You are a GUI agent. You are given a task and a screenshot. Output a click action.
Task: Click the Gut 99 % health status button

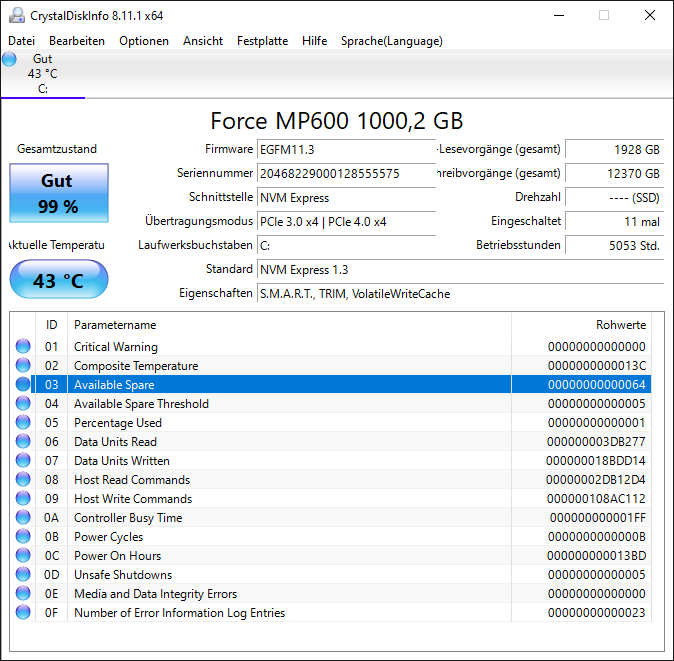click(x=59, y=193)
